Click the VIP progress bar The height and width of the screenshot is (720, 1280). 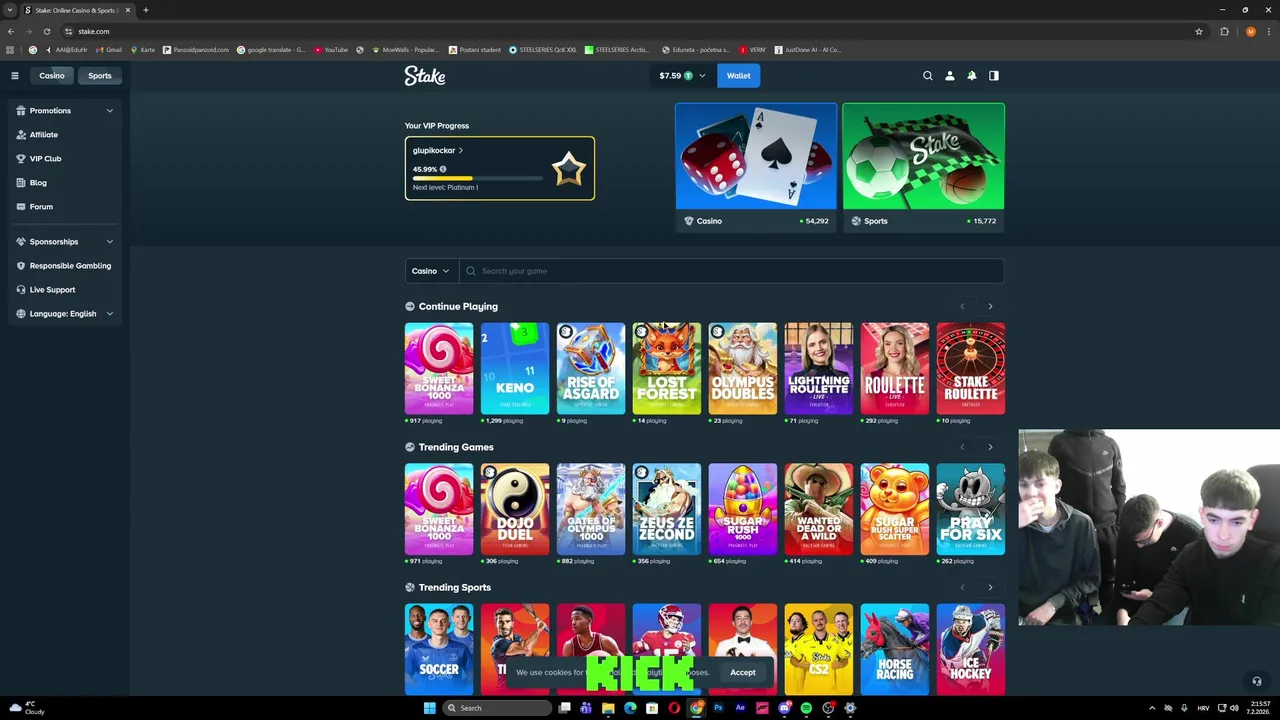478,179
